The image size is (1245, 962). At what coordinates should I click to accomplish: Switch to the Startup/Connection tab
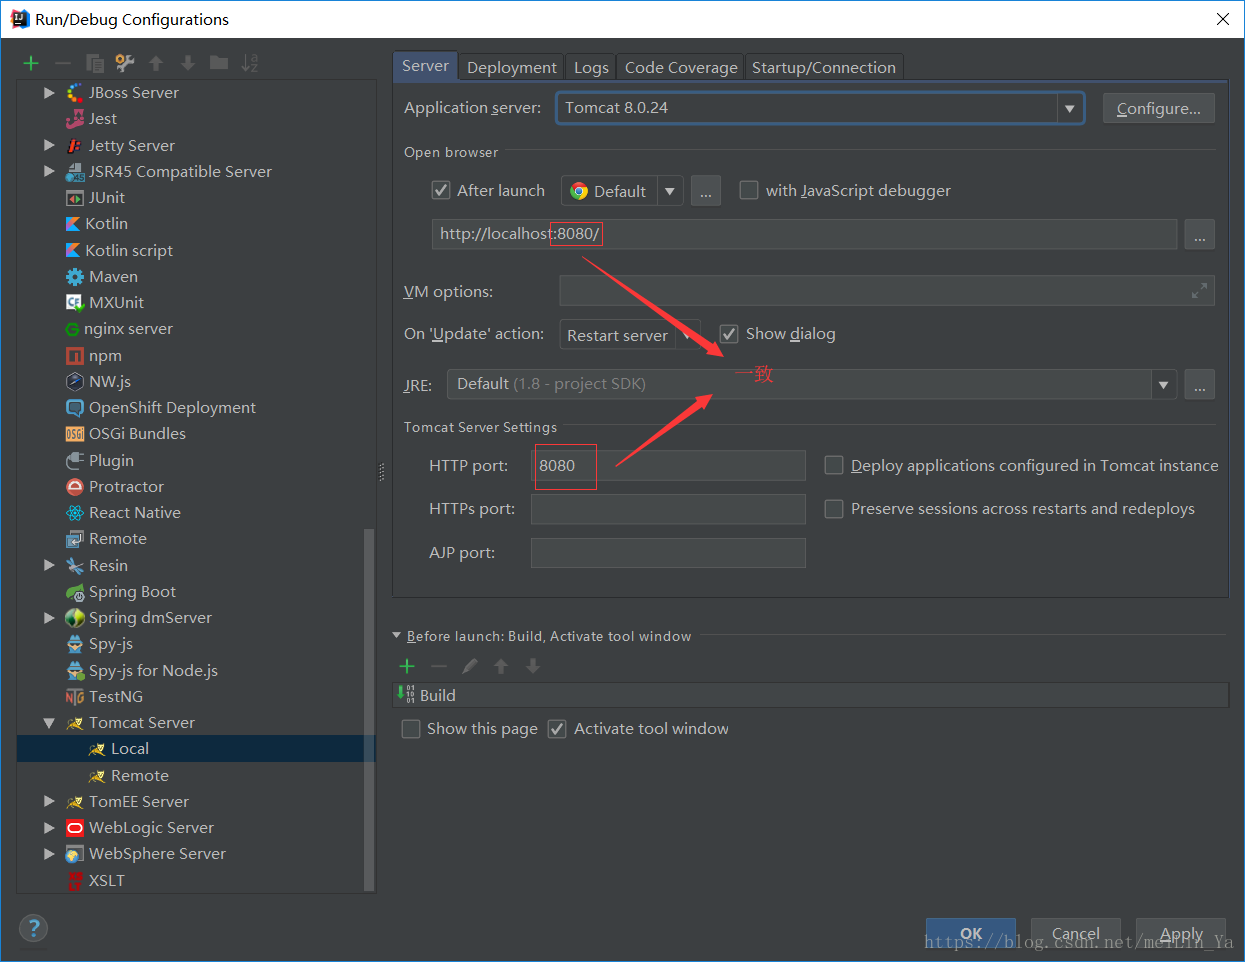[x=824, y=67]
